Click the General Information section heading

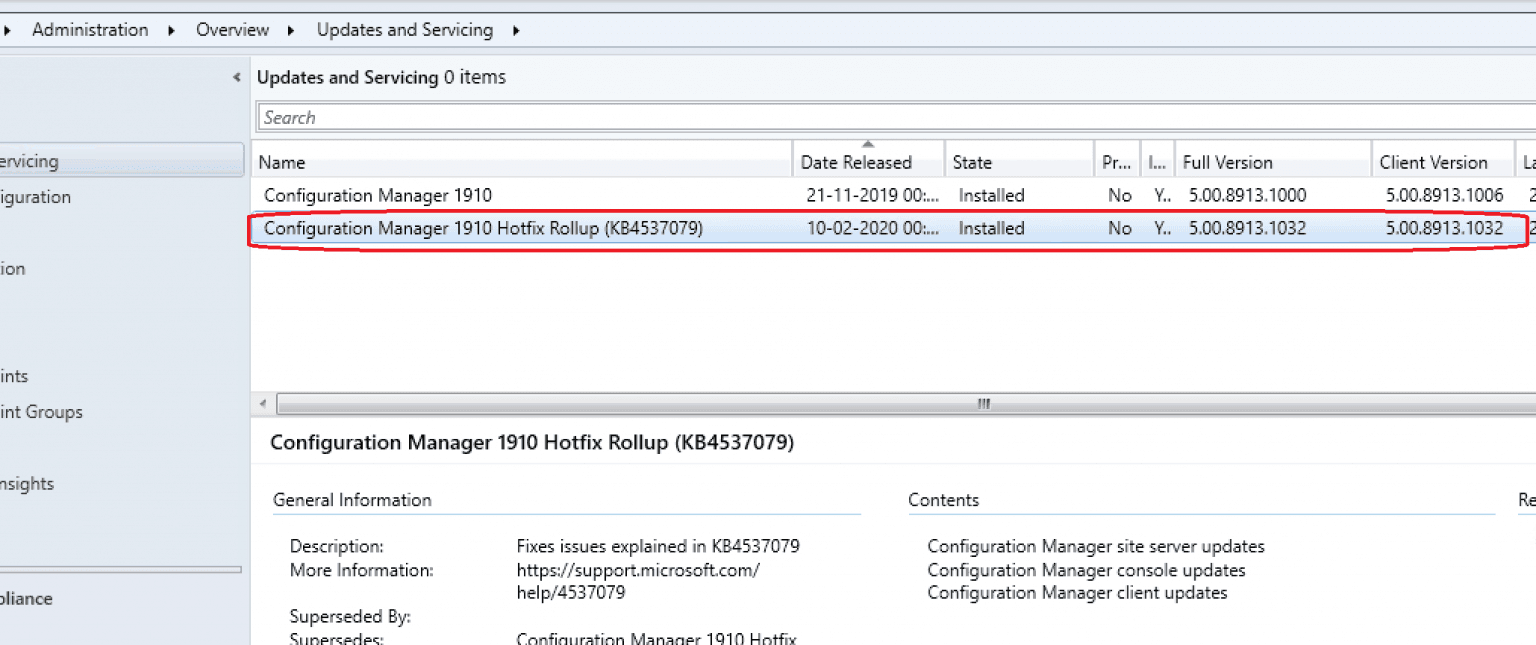pyautogui.click(x=352, y=500)
